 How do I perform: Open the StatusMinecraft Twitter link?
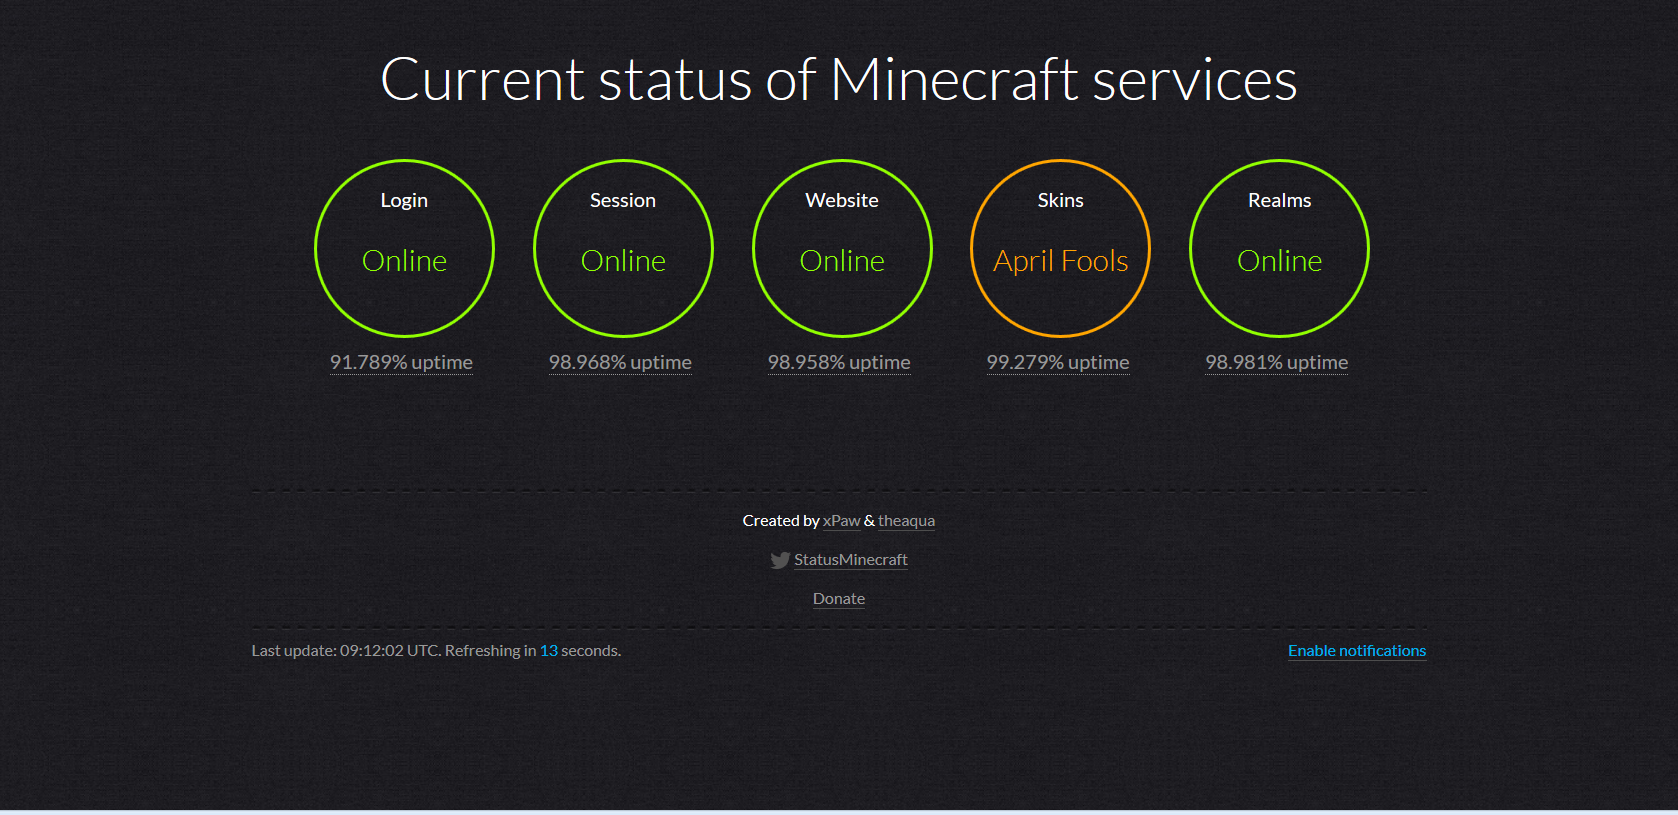point(850,560)
